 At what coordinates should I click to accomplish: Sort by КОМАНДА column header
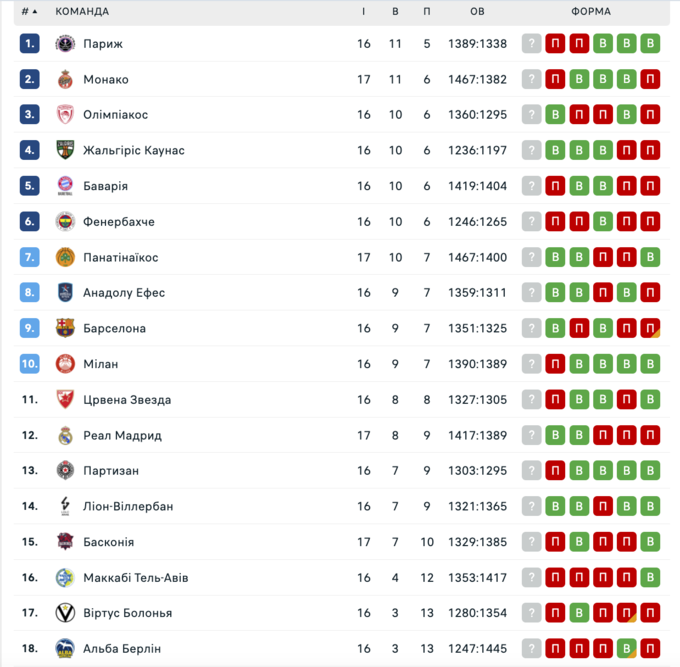click(82, 12)
